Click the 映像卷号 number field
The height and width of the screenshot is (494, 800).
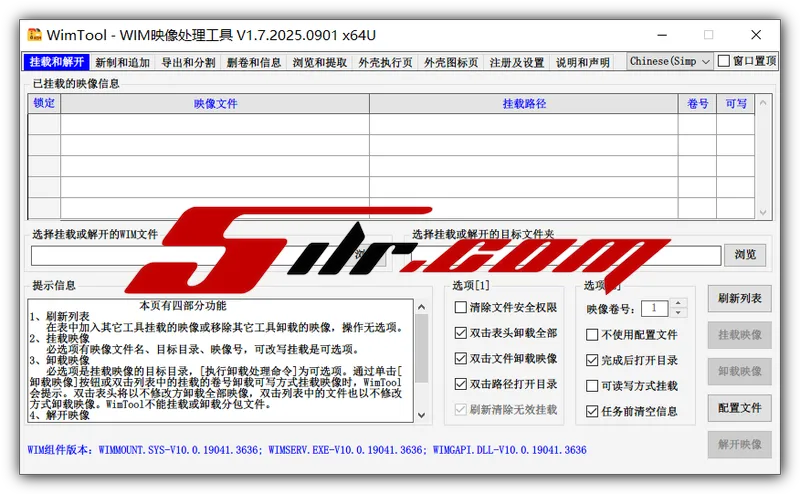[654, 308]
